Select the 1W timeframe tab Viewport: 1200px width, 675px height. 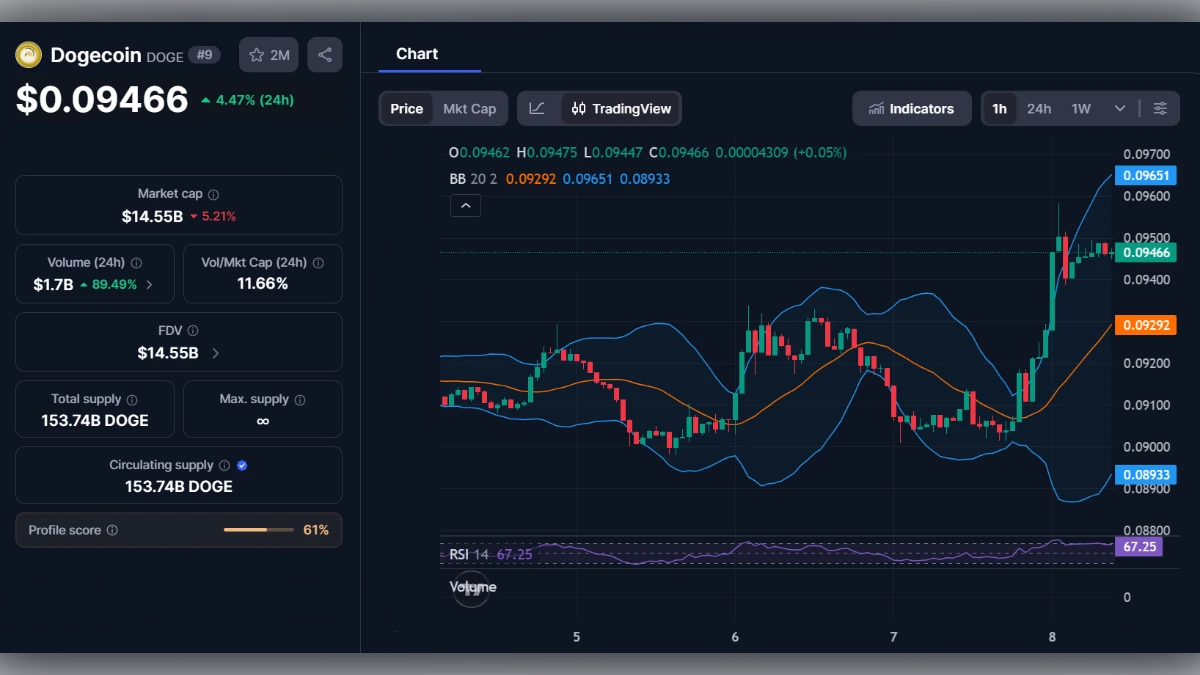1081,108
